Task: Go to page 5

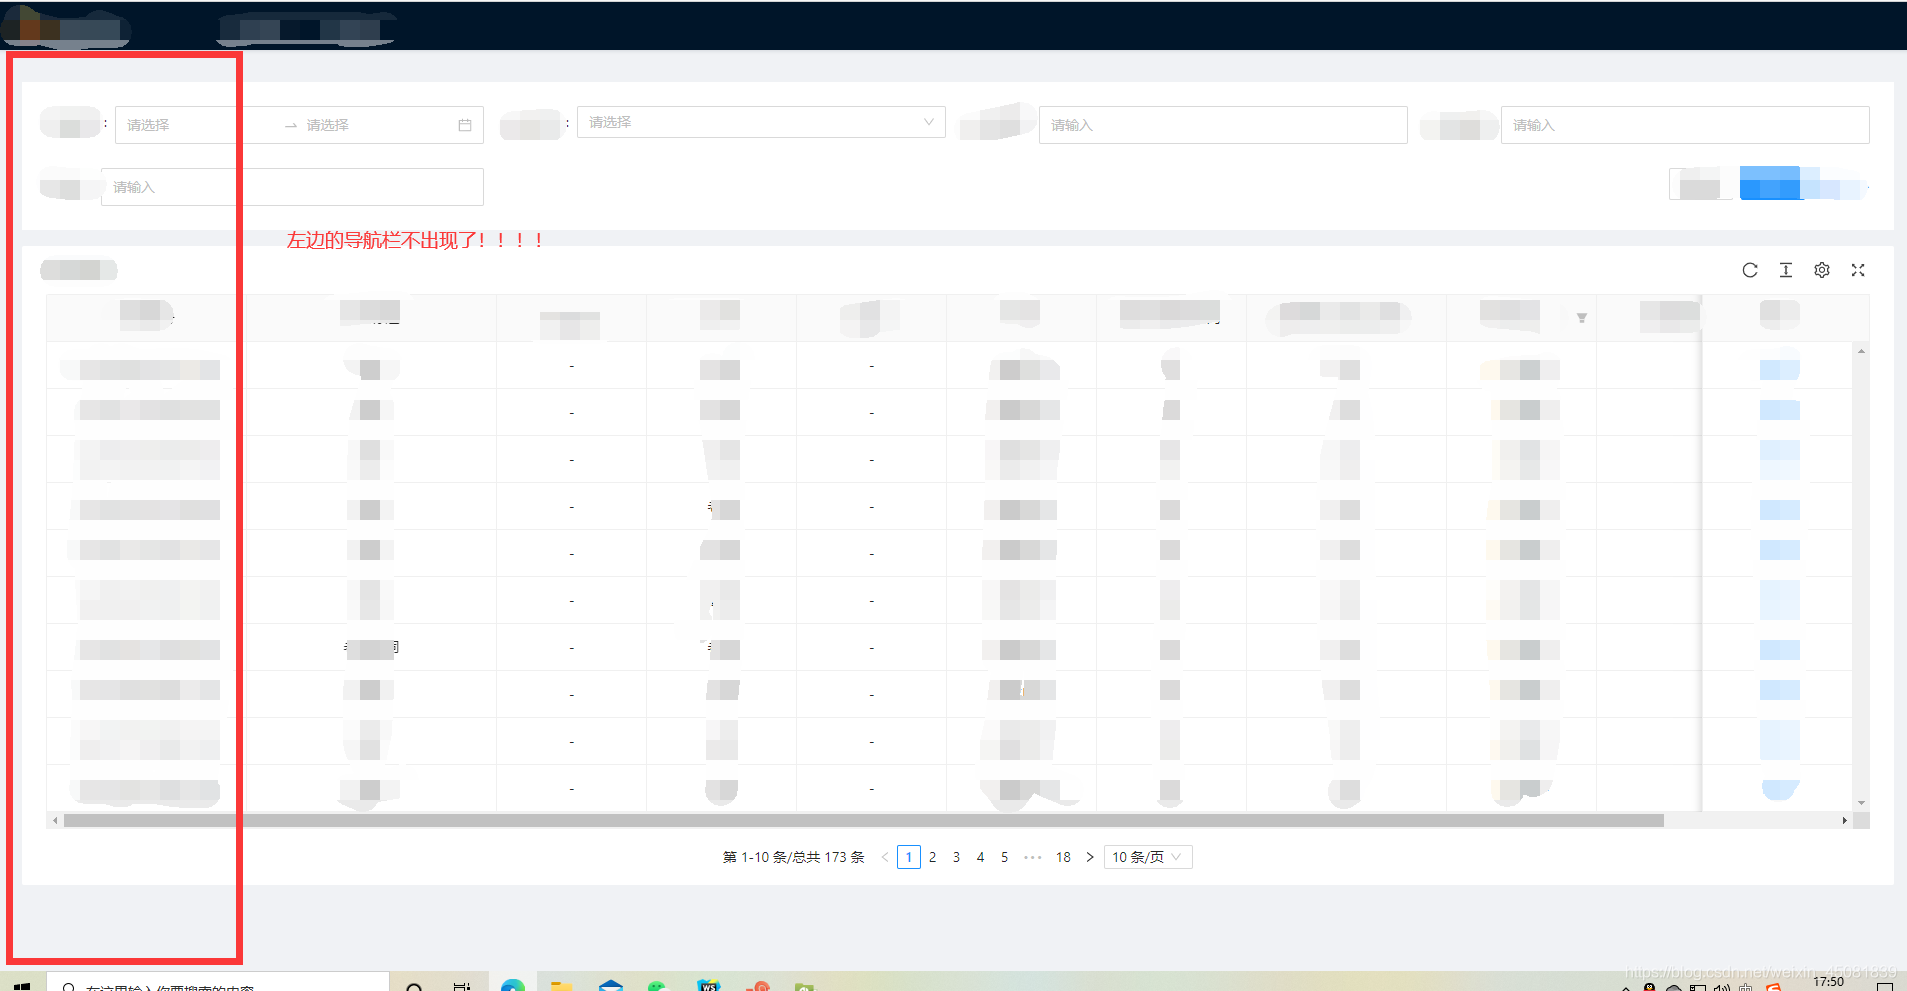Action: point(1004,857)
